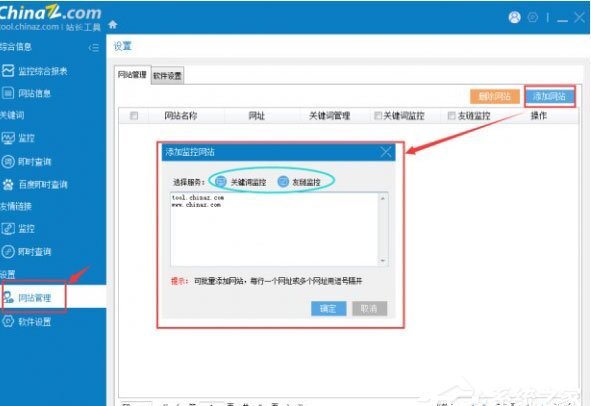The width and height of the screenshot is (591, 406).
Task: Click the text area scrollbar down arrow
Action: tap(383, 261)
